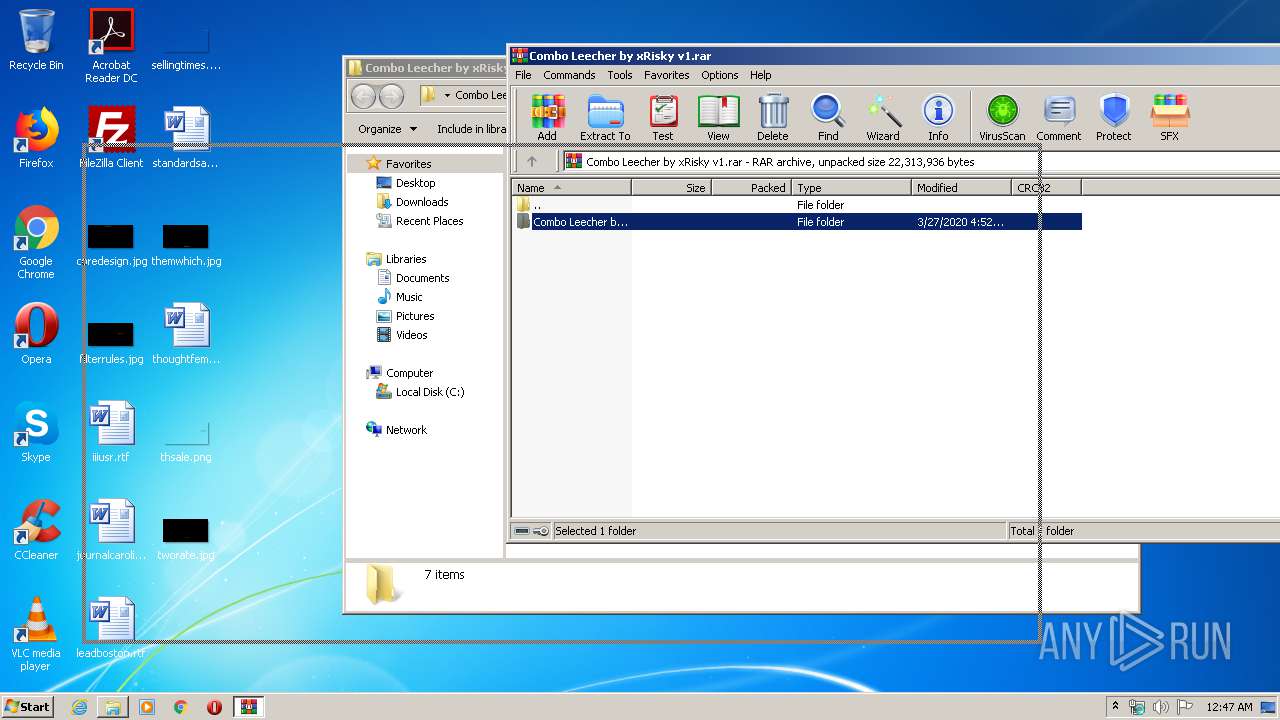Click the Protect archive icon

(1113, 117)
